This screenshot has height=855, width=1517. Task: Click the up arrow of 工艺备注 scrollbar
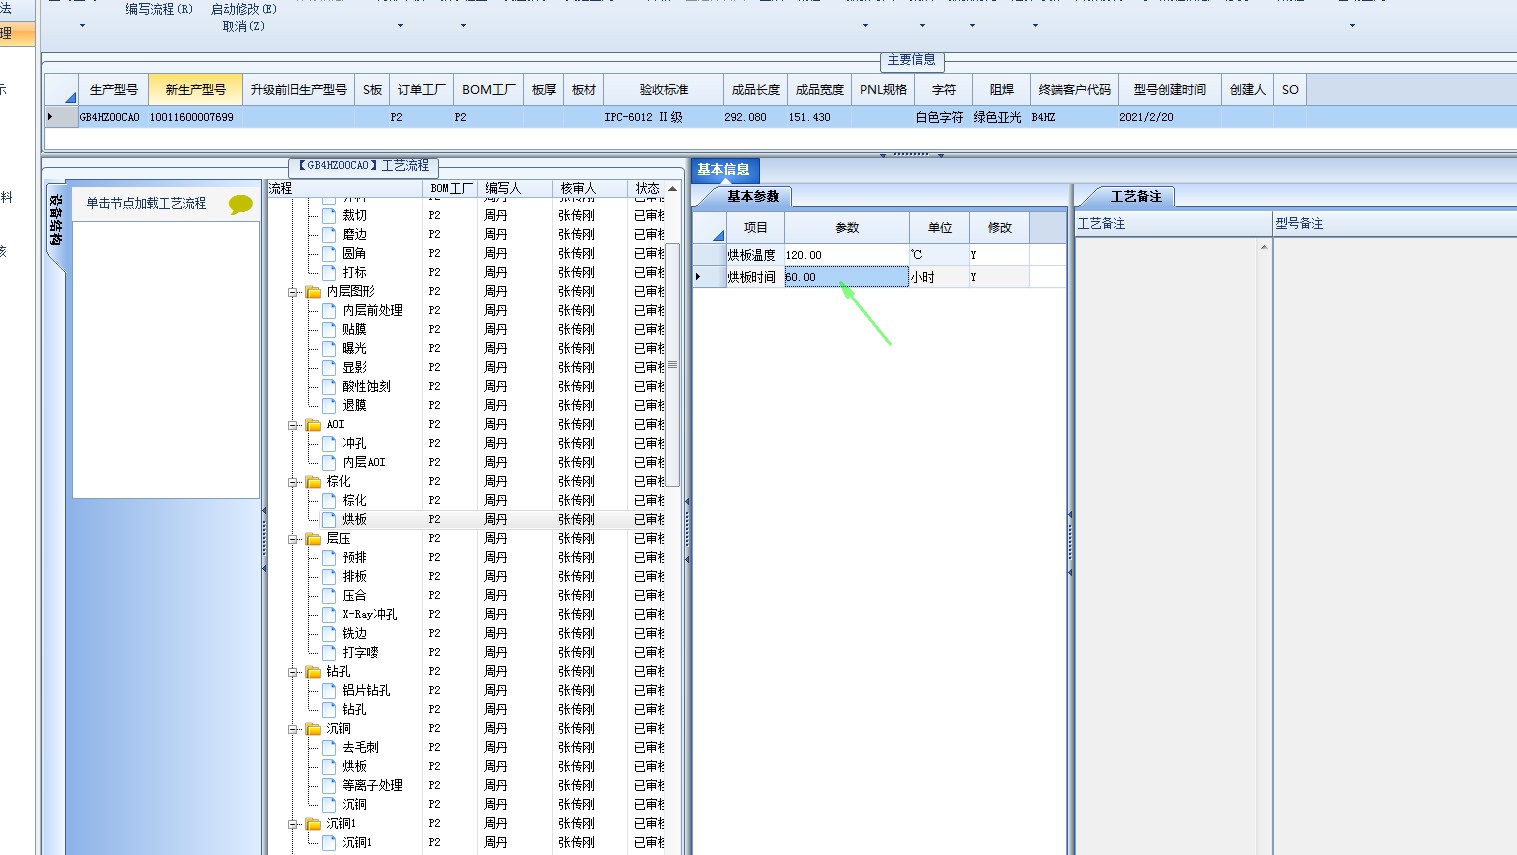[x=1264, y=246]
